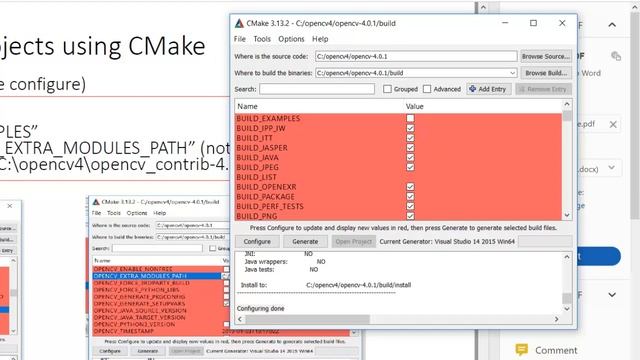Screen dimensions: 640x360
Task: Click the Browse Source button
Action: pos(546,56)
